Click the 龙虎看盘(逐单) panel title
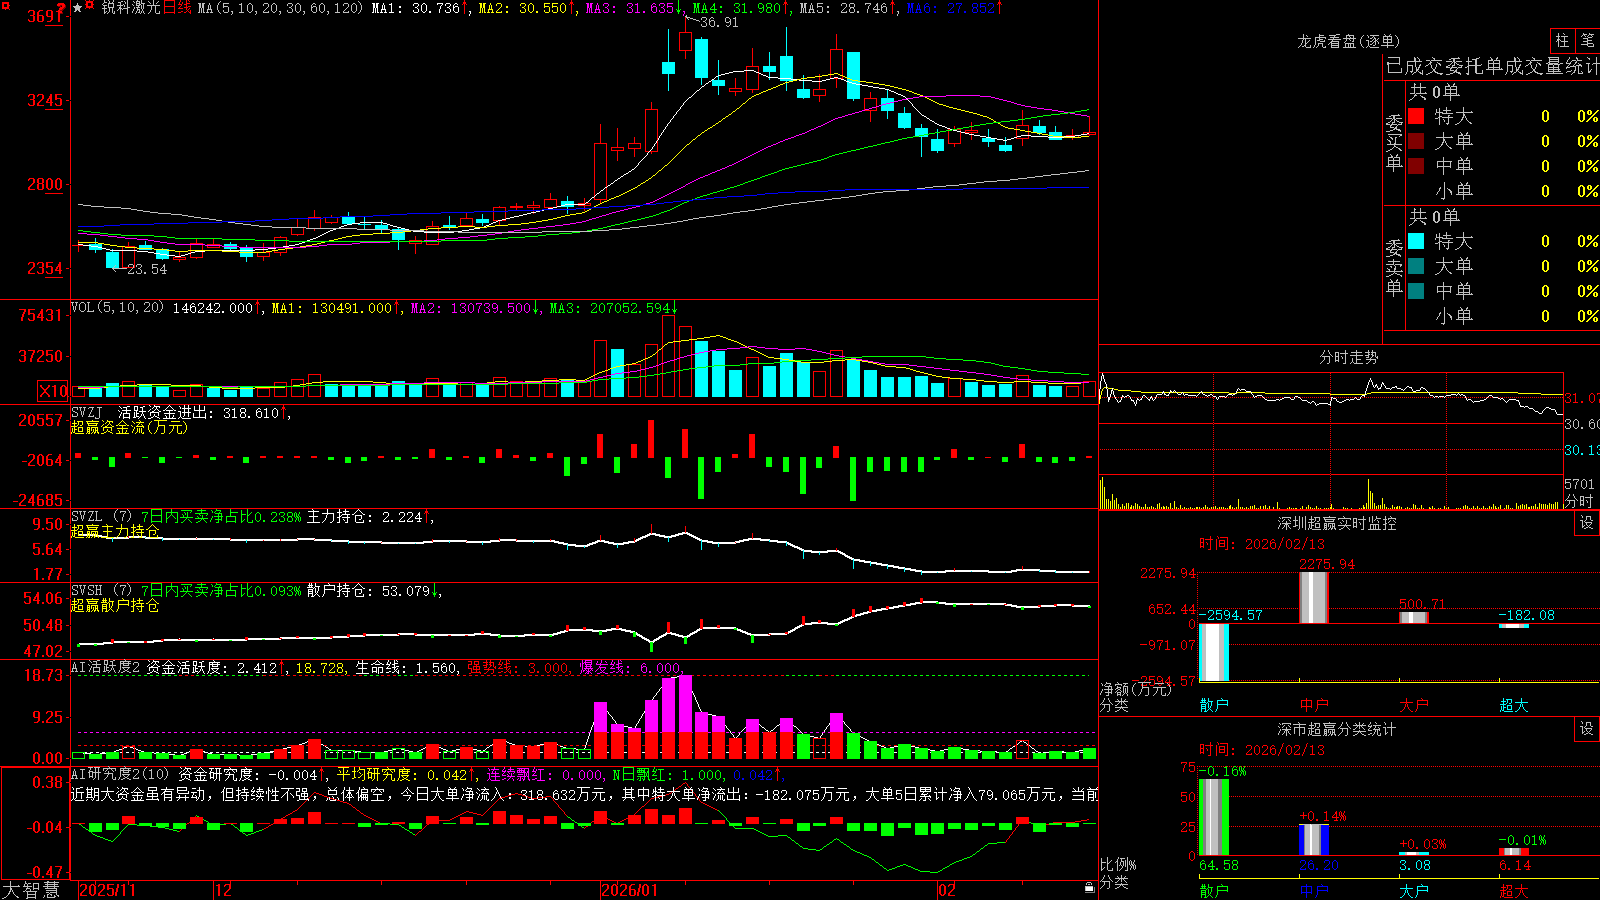This screenshot has height=900, width=1600. (x=1348, y=41)
